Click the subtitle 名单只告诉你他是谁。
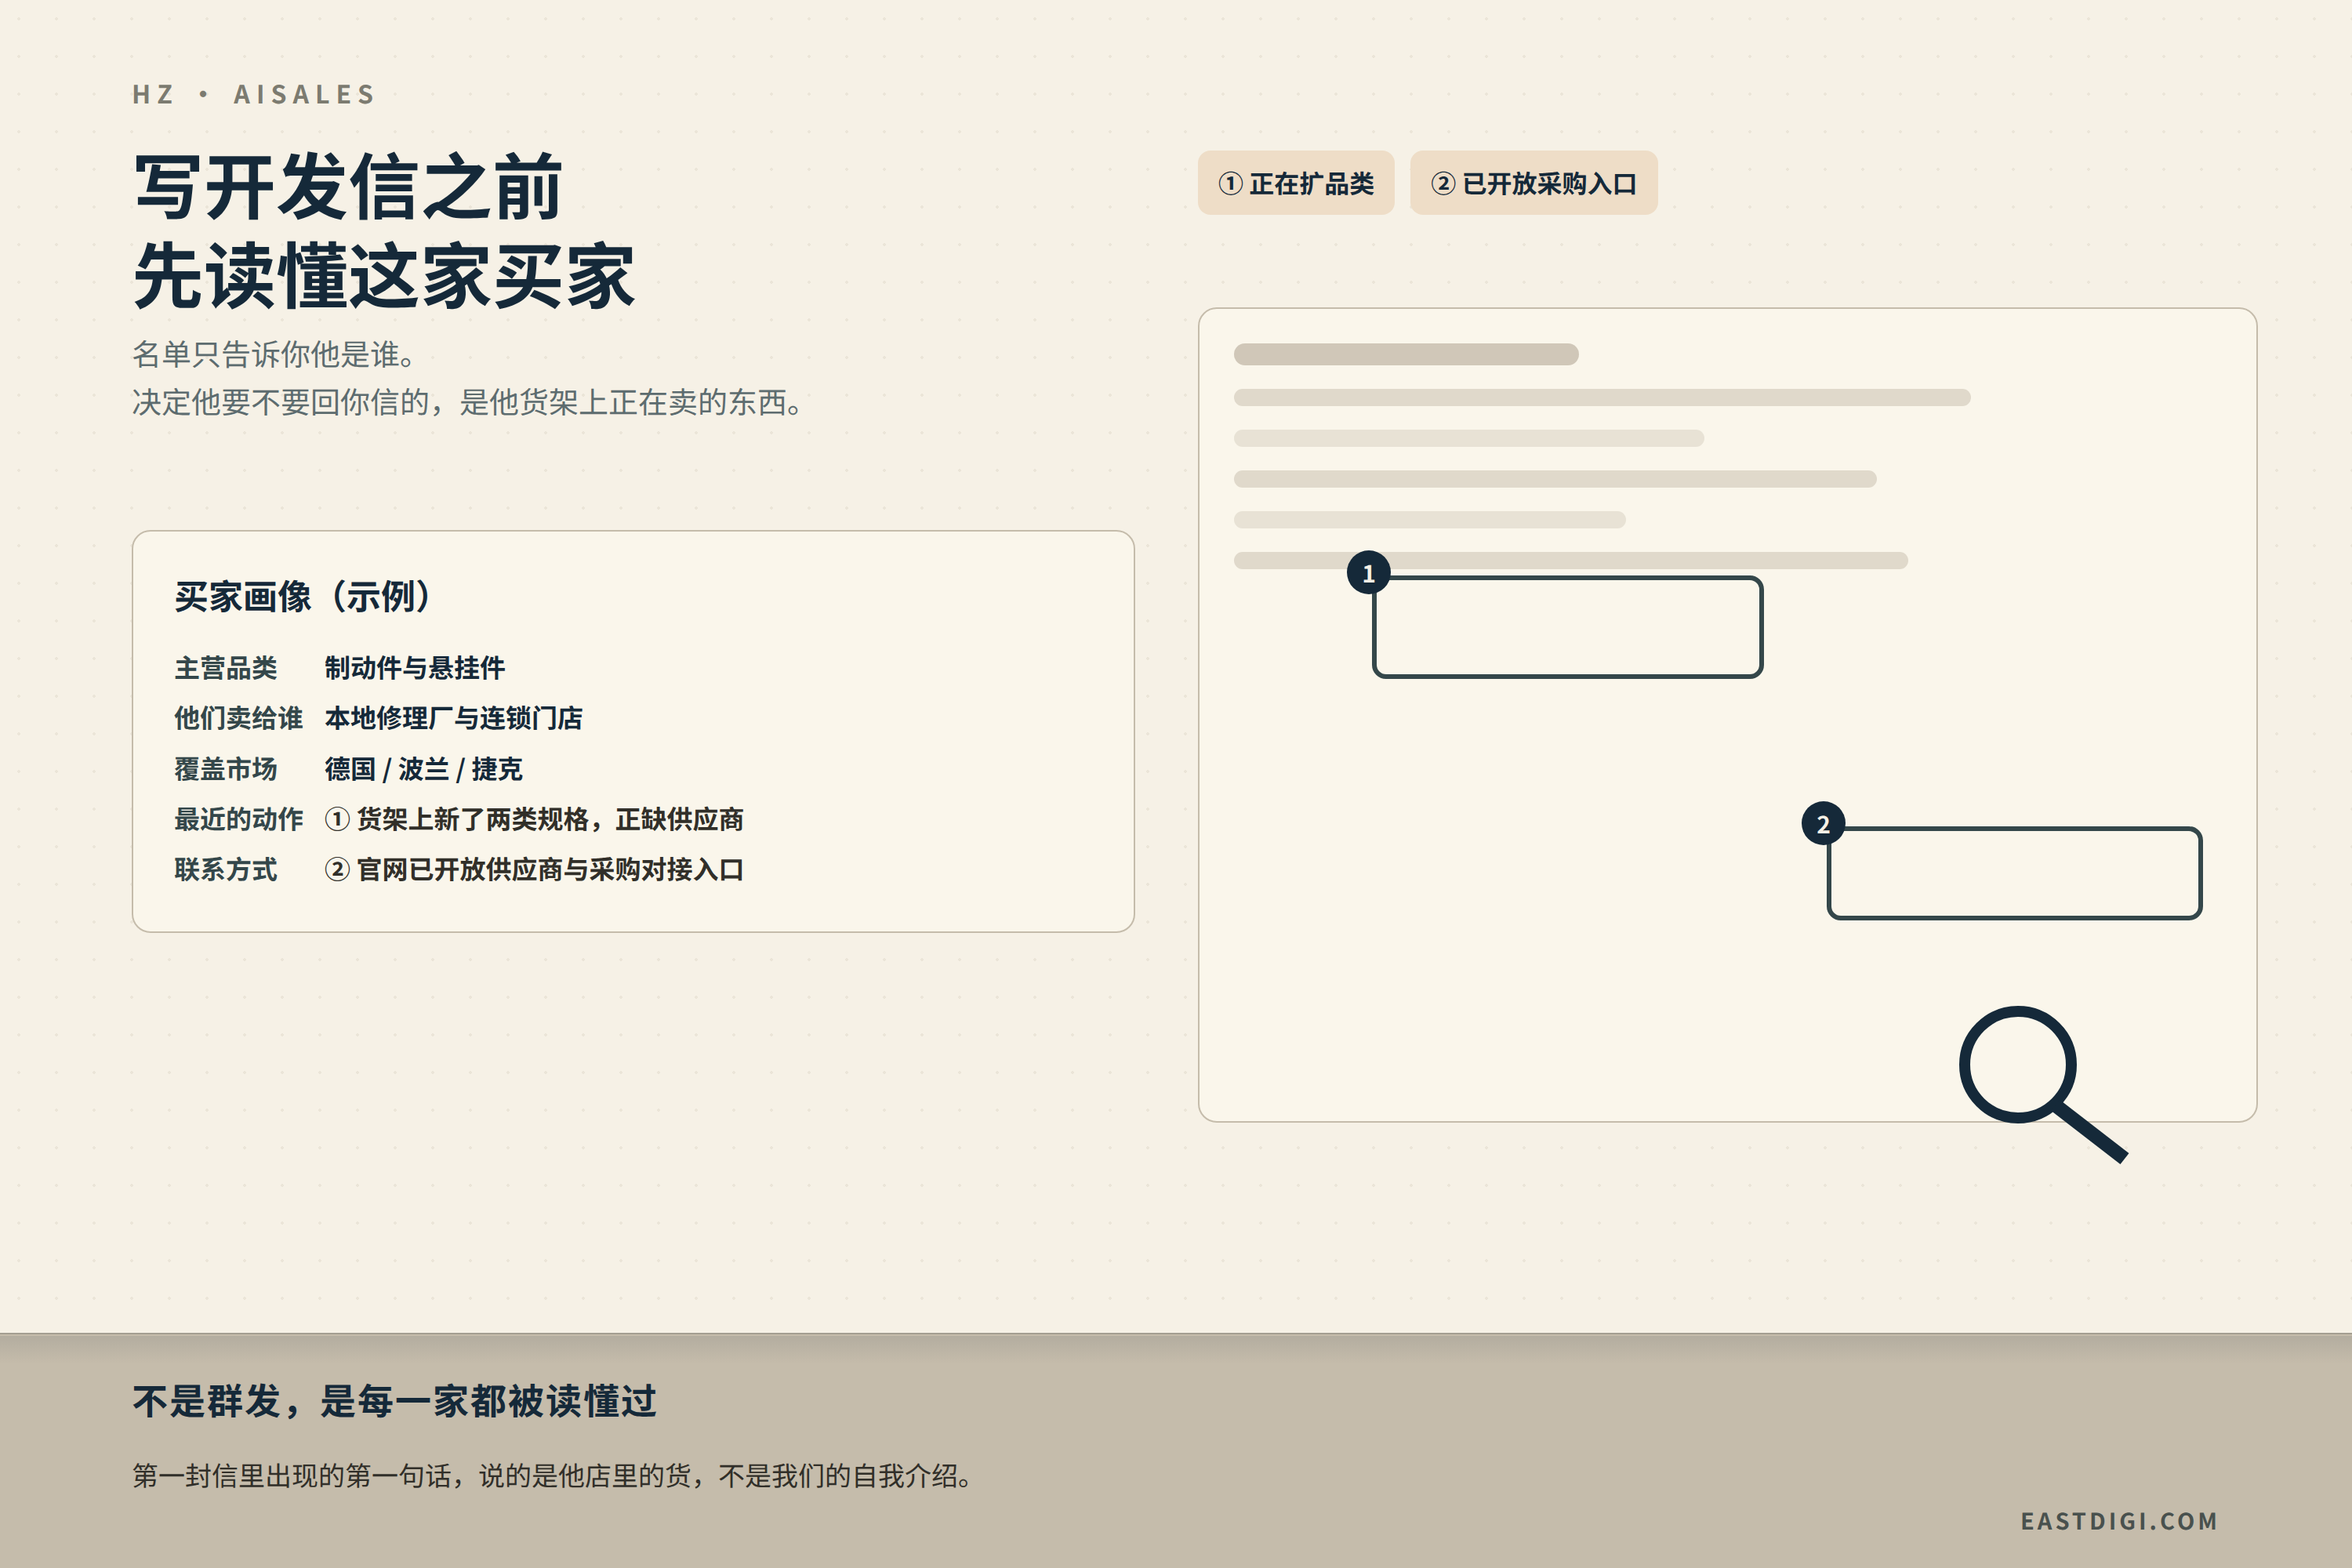 [274, 354]
